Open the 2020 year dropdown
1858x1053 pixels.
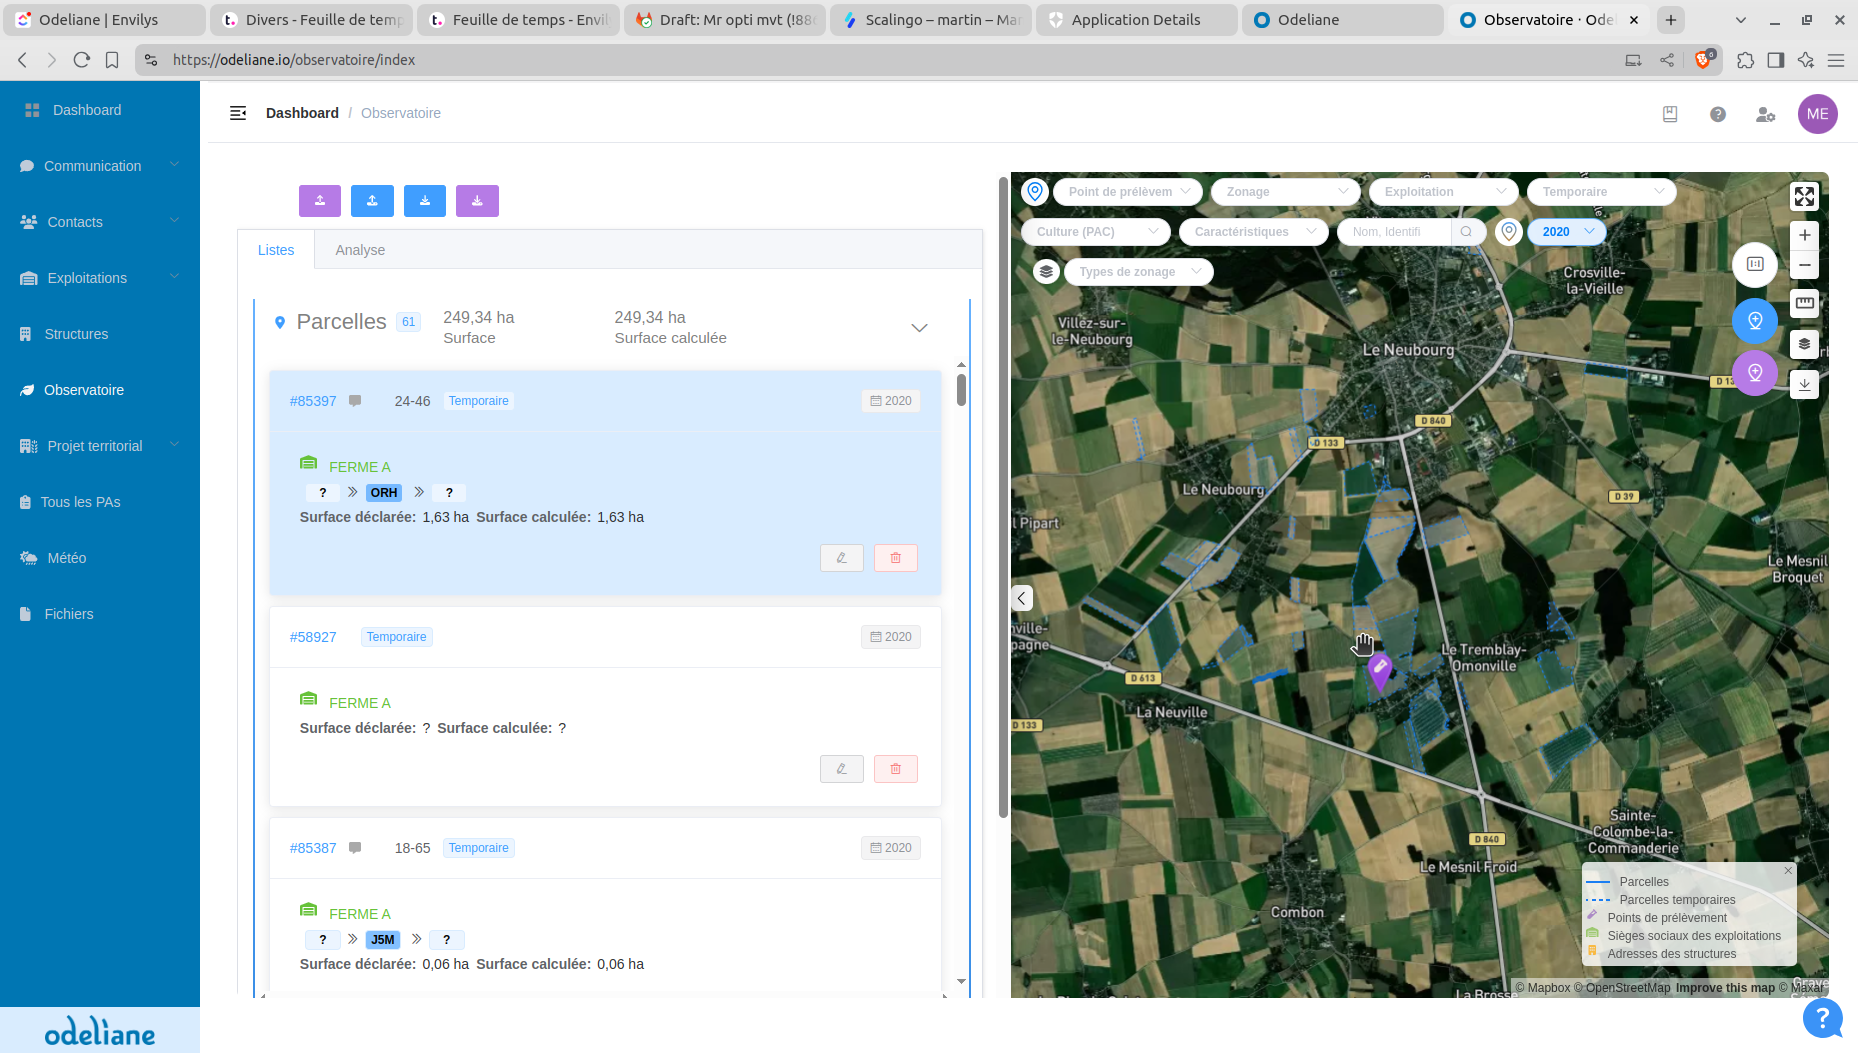1566,232
